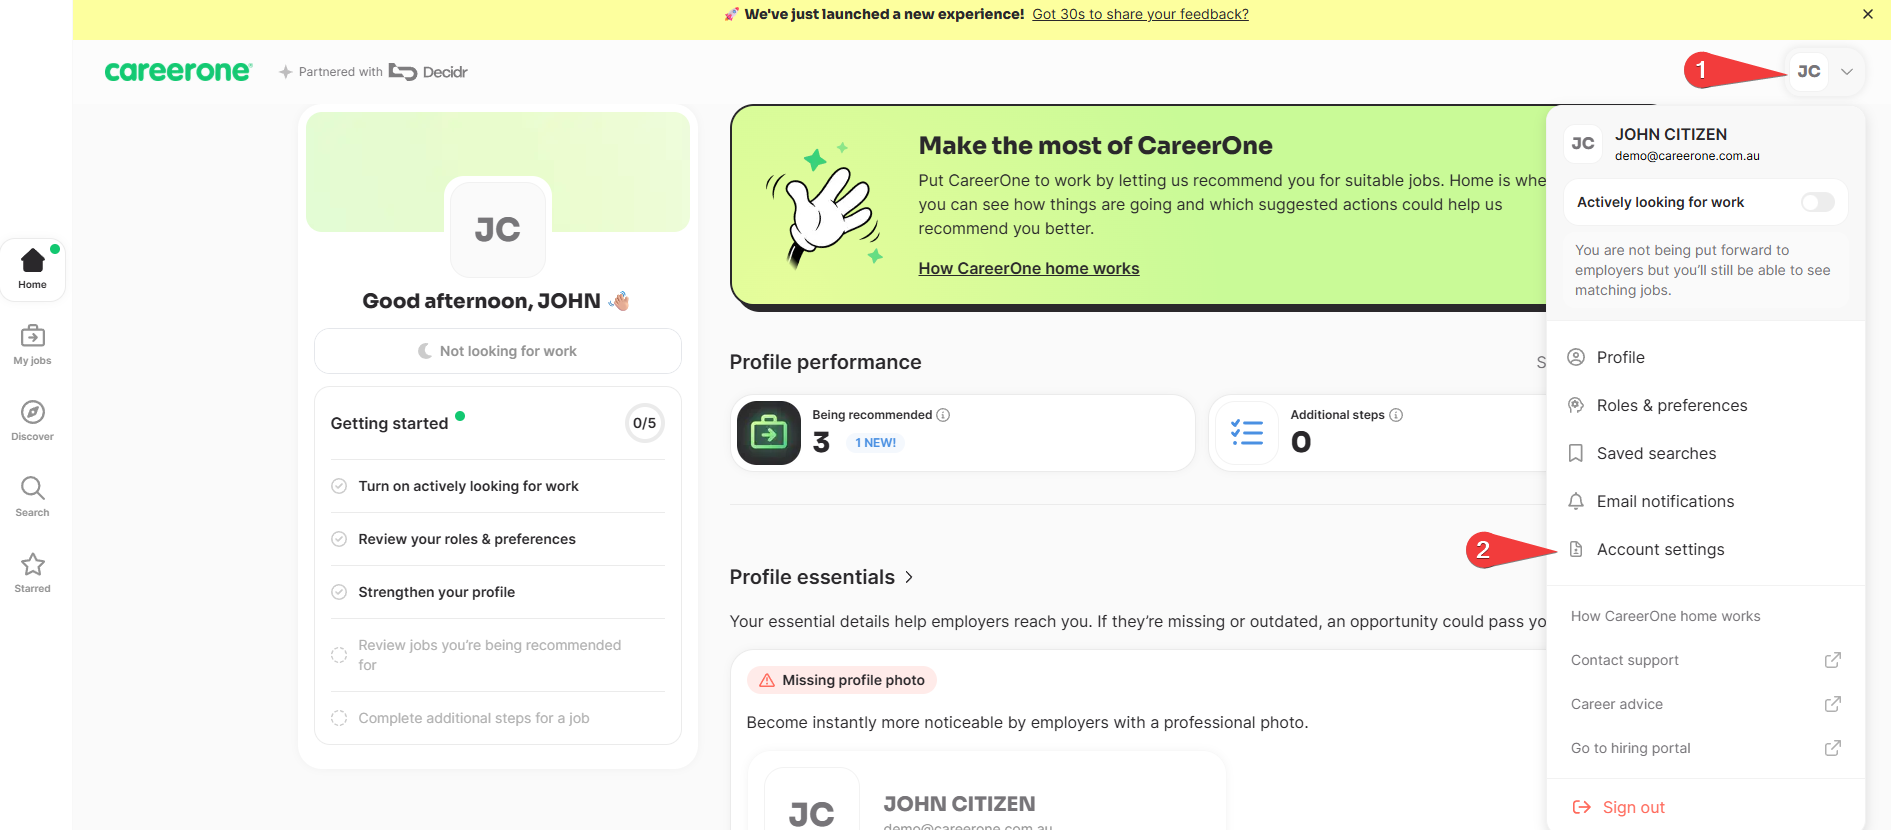Check Turn on actively looking for work
Viewport: 1891px width, 830px height.
click(339, 486)
